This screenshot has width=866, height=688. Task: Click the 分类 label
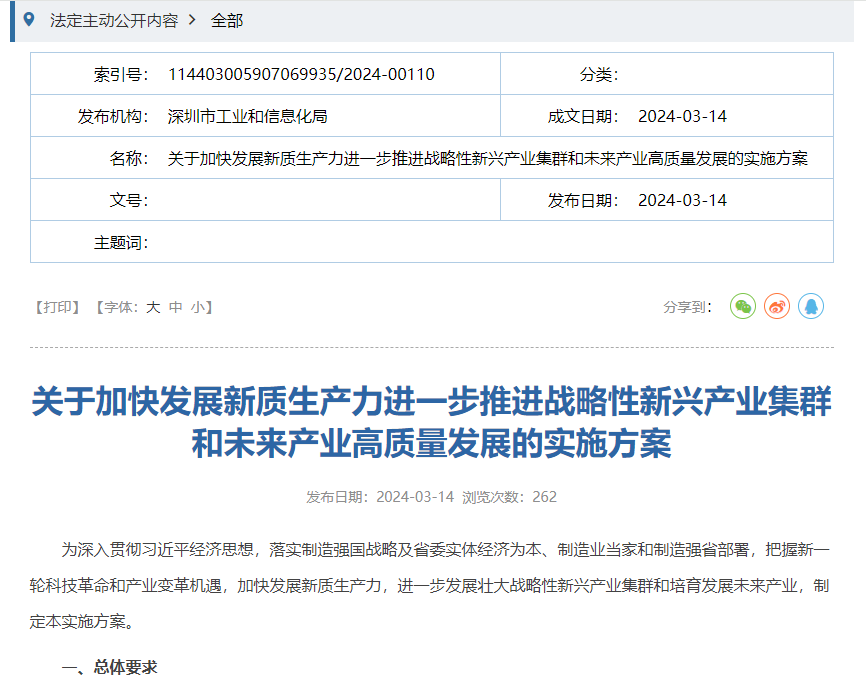coord(599,74)
